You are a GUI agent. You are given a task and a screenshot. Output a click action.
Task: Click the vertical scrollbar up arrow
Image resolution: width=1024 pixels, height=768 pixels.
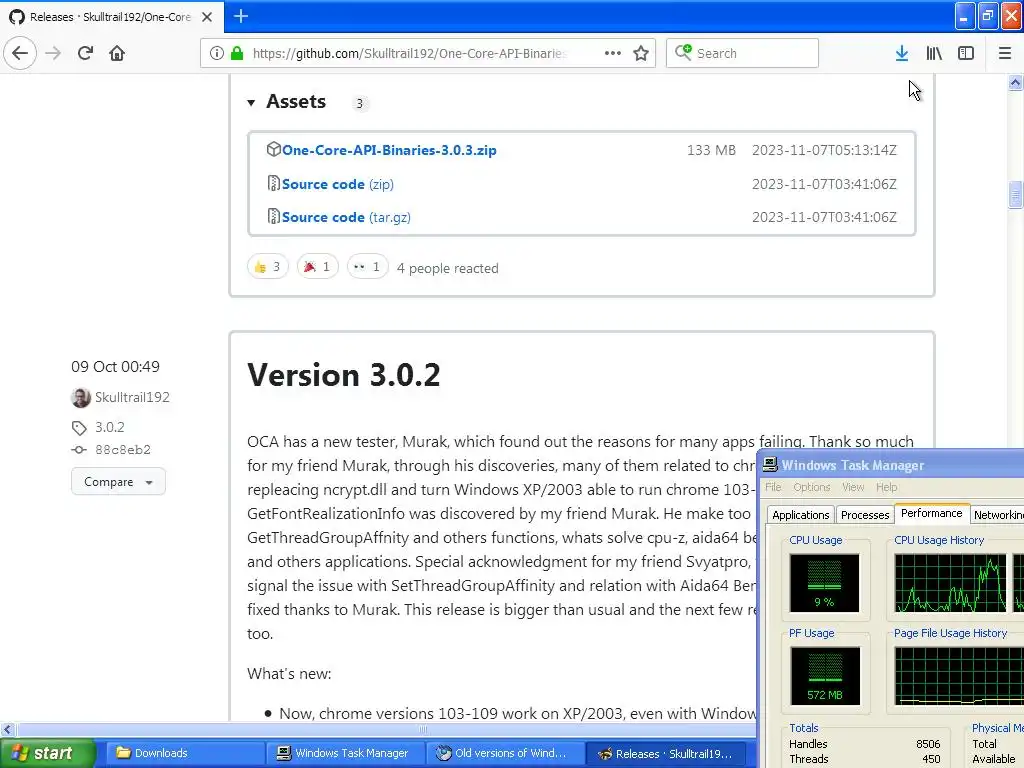(1015, 83)
